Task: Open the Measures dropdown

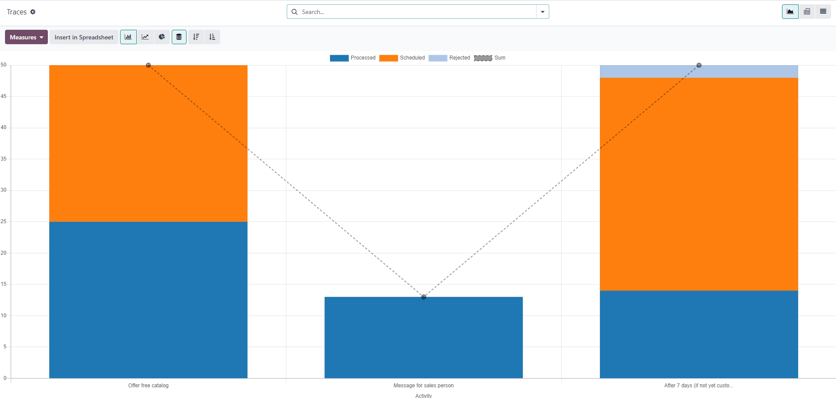Action: click(x=27, y=37)
